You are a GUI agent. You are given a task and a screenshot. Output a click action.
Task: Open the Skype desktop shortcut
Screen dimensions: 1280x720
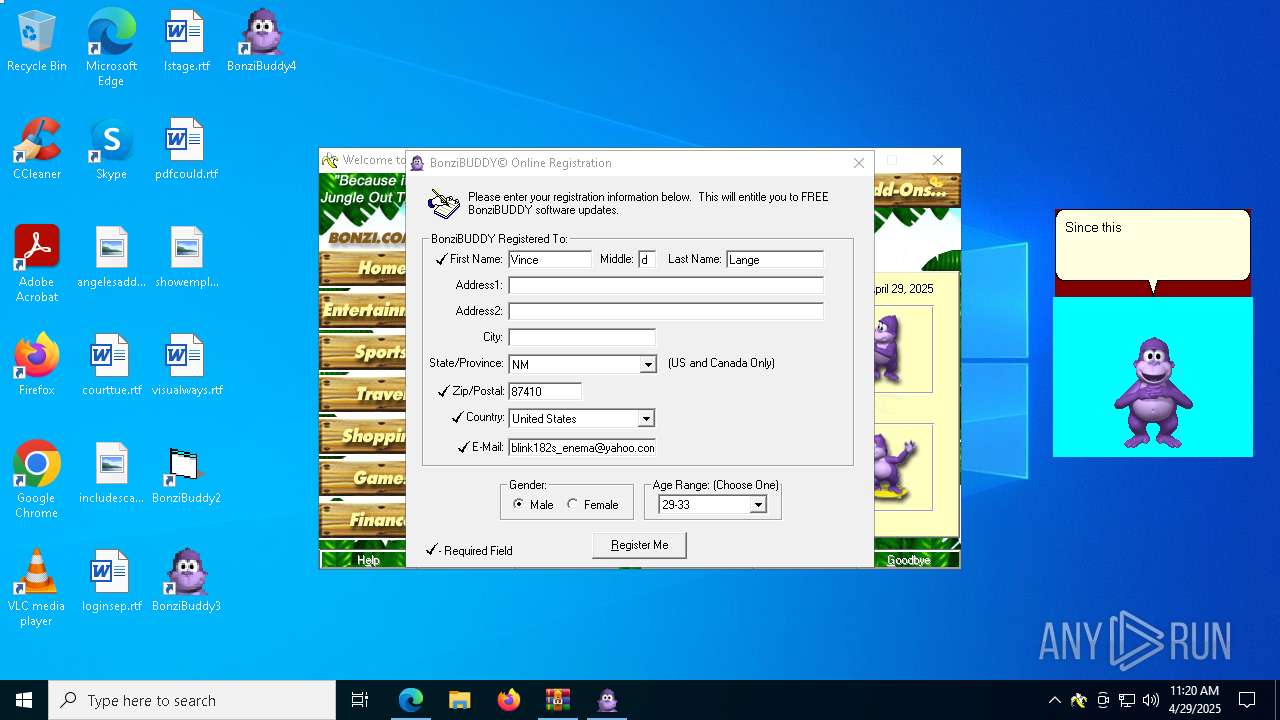pos(111,150)
